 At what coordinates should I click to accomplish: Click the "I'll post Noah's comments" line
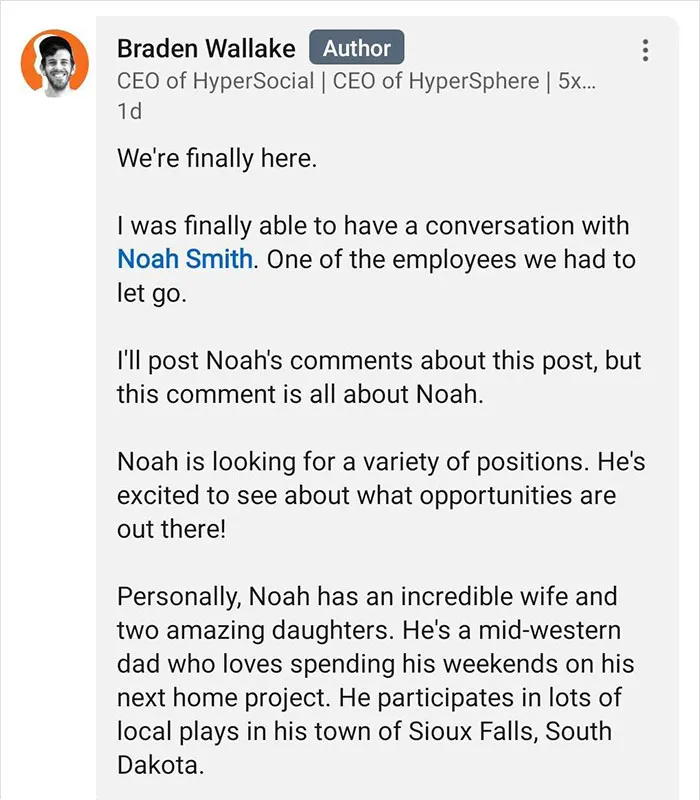(x=379, y=361)
